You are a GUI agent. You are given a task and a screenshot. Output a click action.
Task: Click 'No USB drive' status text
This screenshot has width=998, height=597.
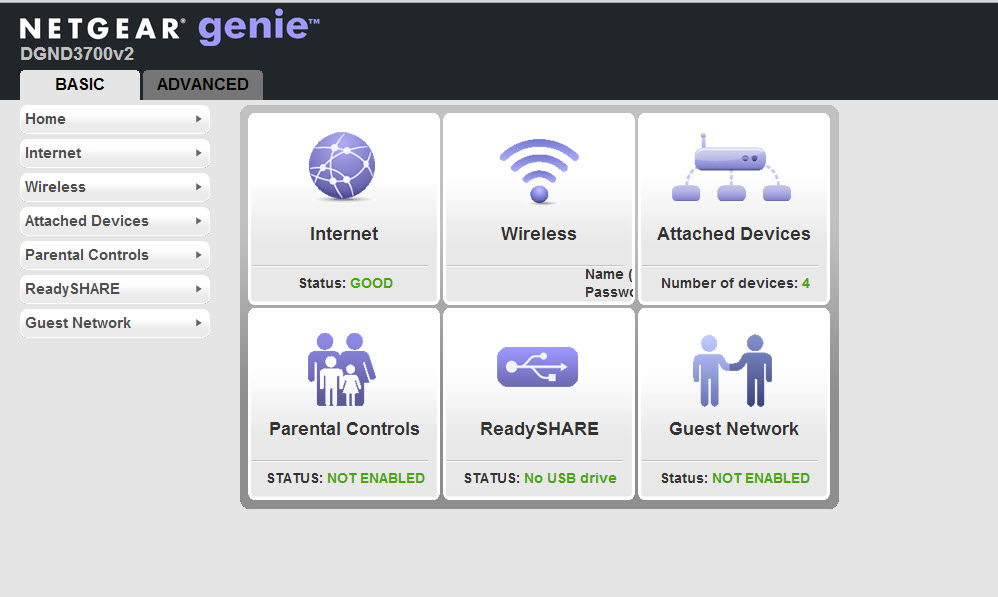570,478
